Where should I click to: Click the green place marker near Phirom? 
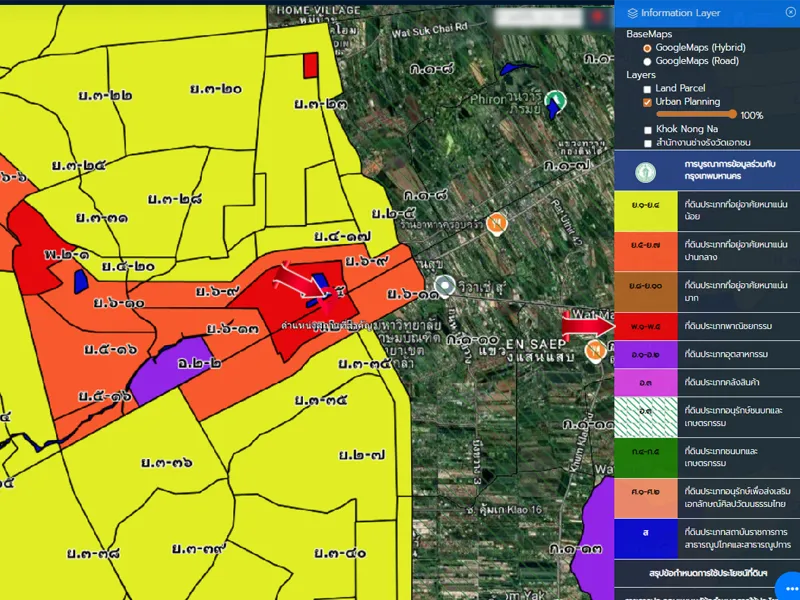556,100
